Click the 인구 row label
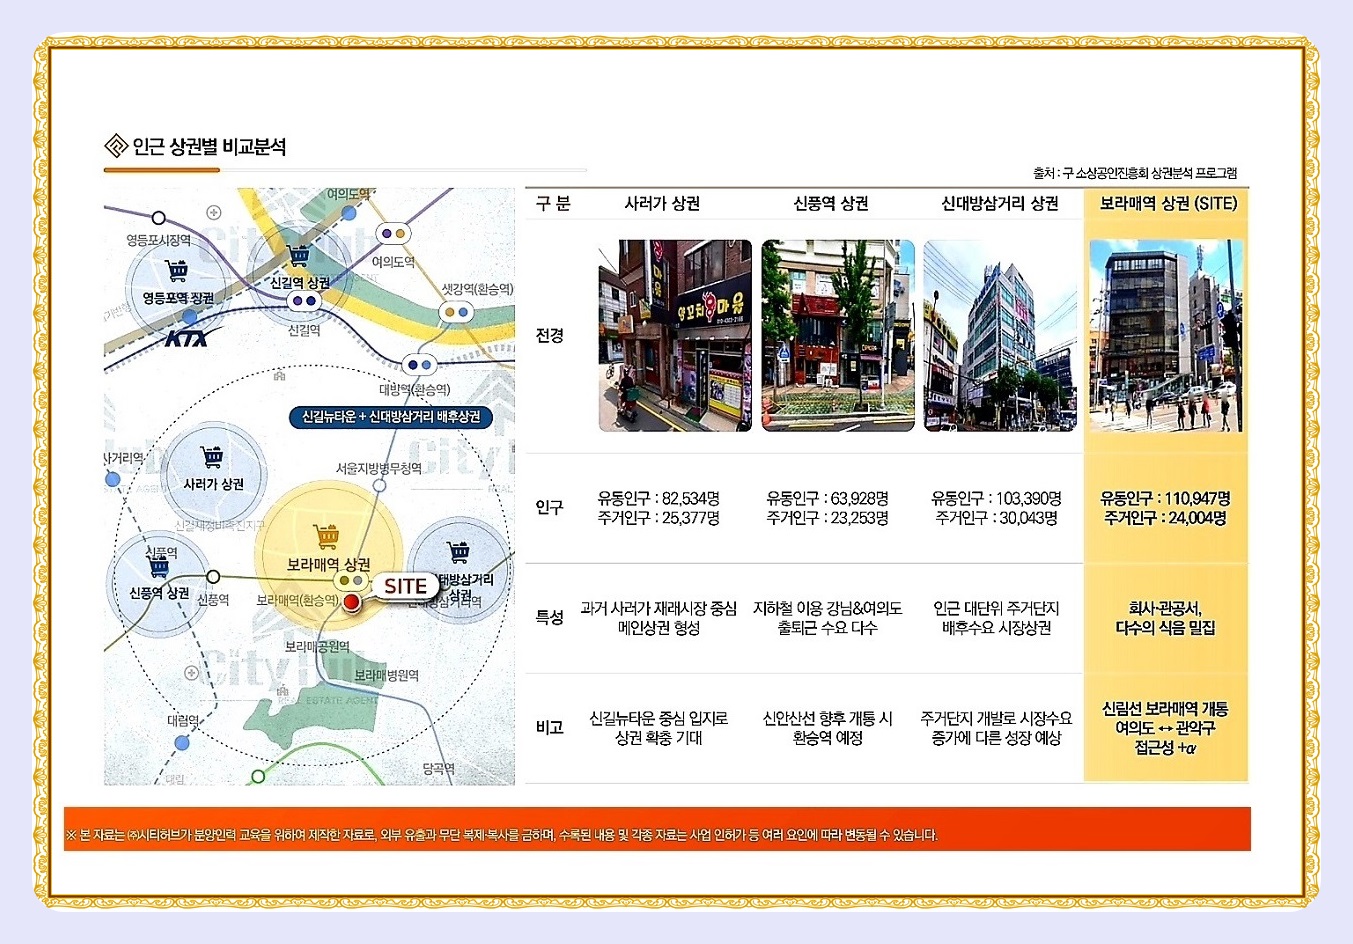The image size is (1353, 944). point(549,507)
